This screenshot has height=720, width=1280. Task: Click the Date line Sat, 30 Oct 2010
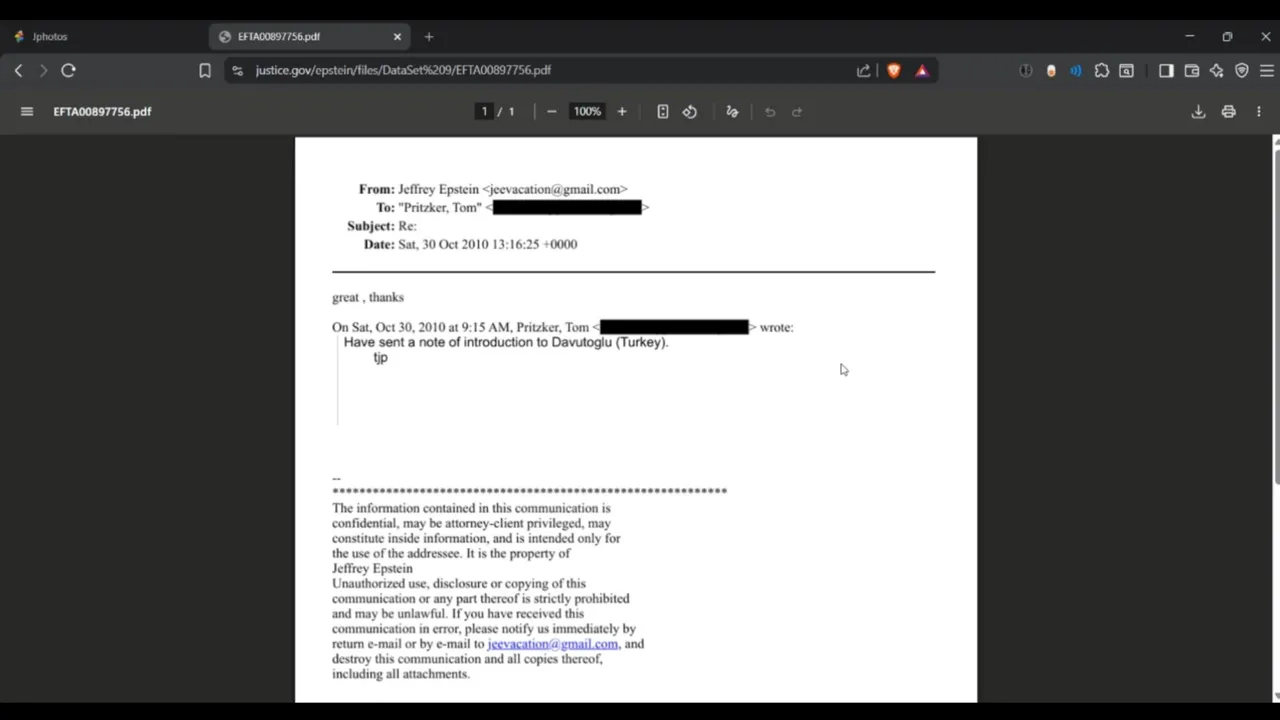[470, 244]
